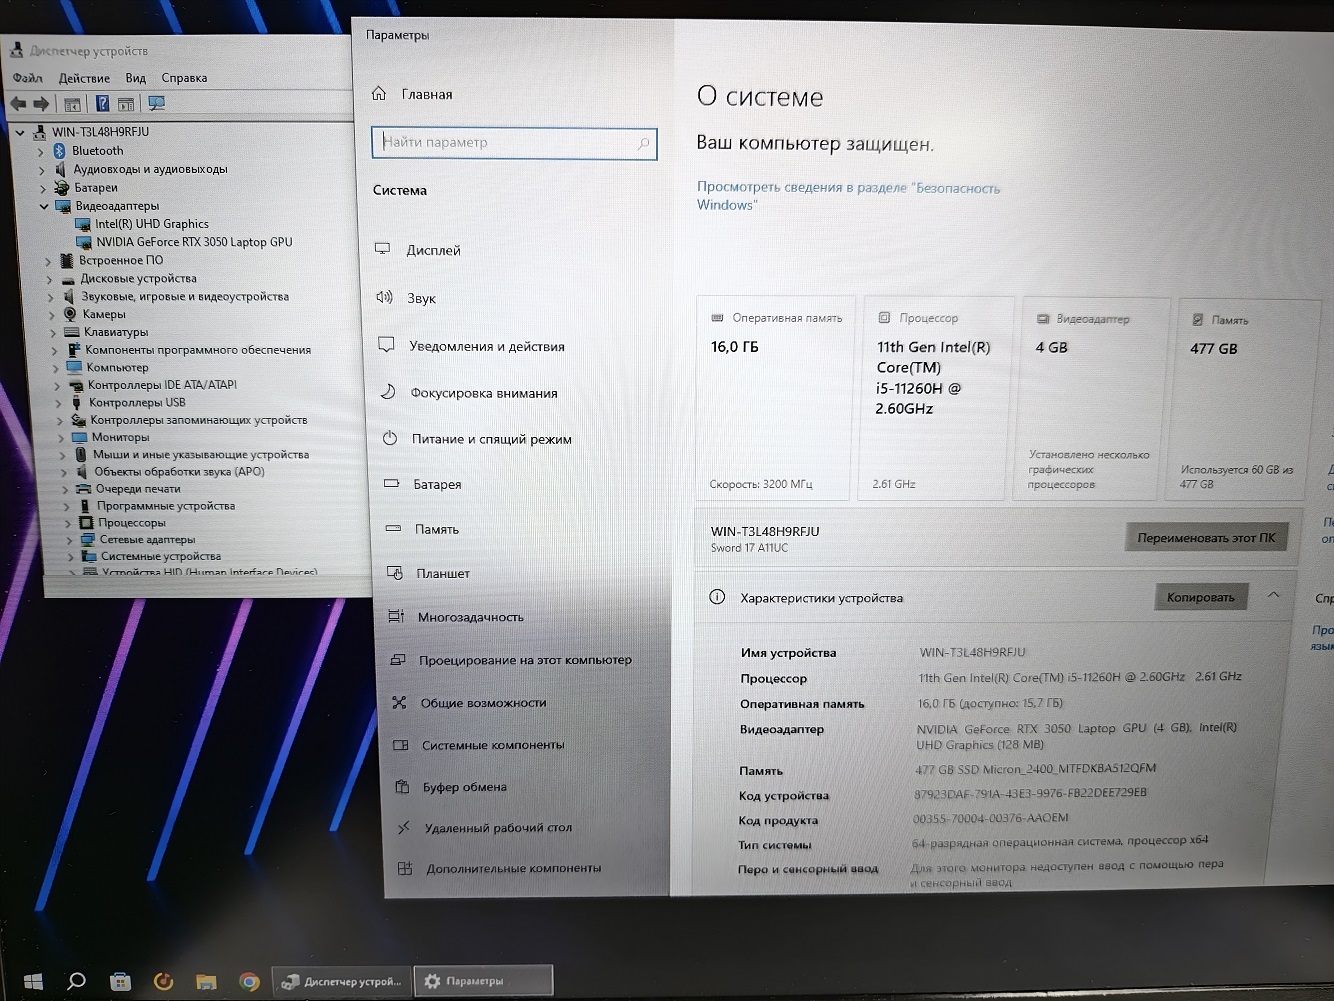
Task: Click the Переименовать этот ПК button
Action: 1206,538
